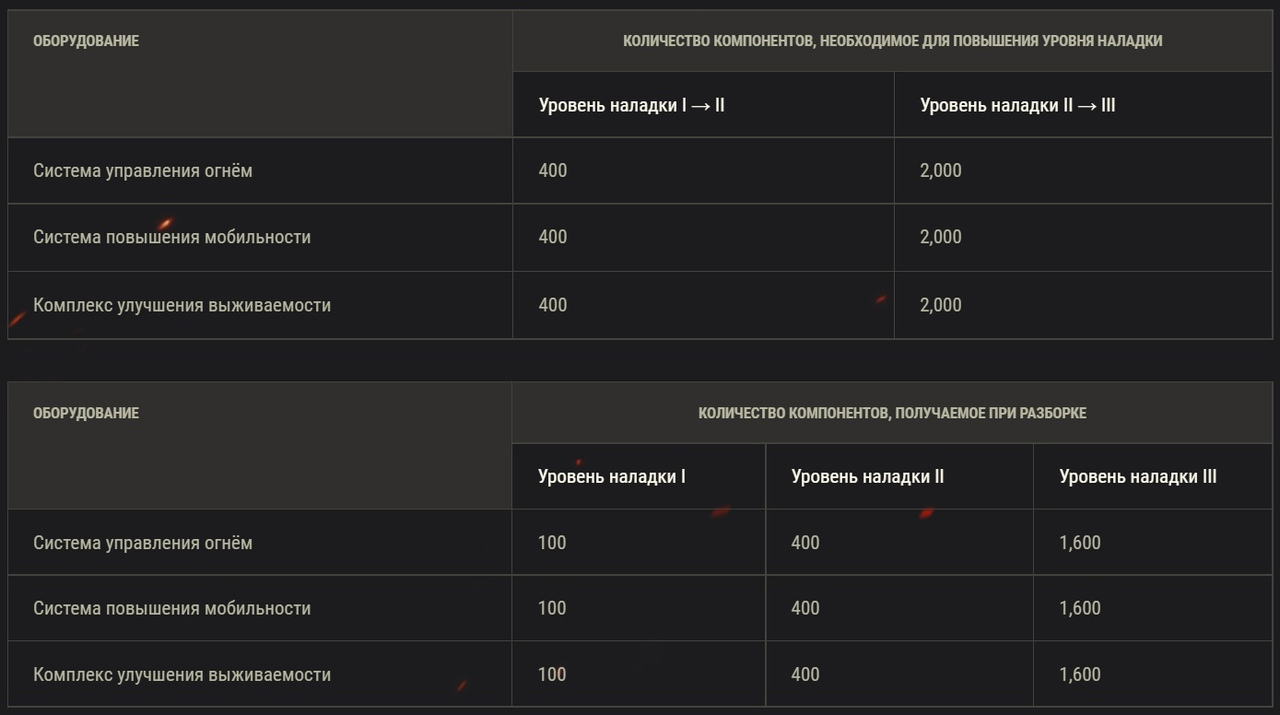Click the 1,600 value for Система управления огнём

[1079, 543]
